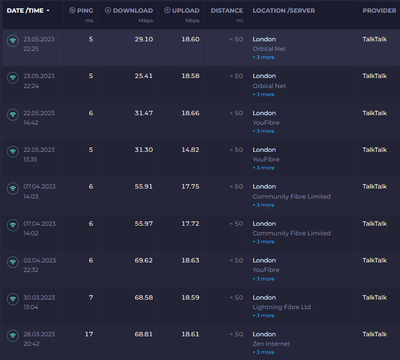400x360 pixels.
Task: Sort by the LOCATION/SERVER column header
Action: [284, 11]
